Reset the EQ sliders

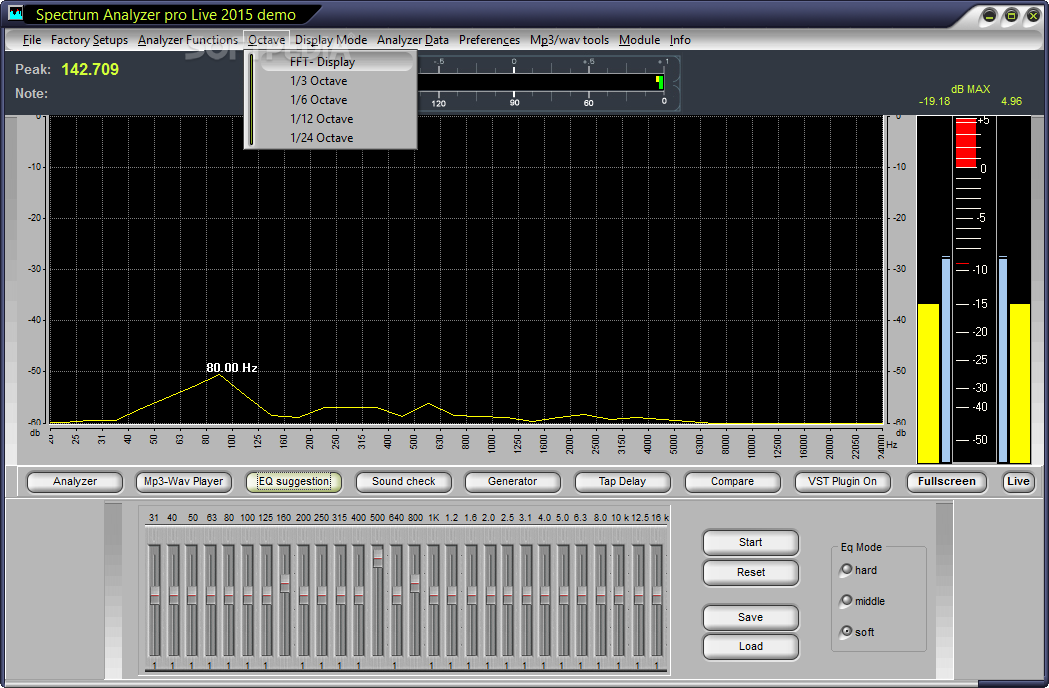751,573
